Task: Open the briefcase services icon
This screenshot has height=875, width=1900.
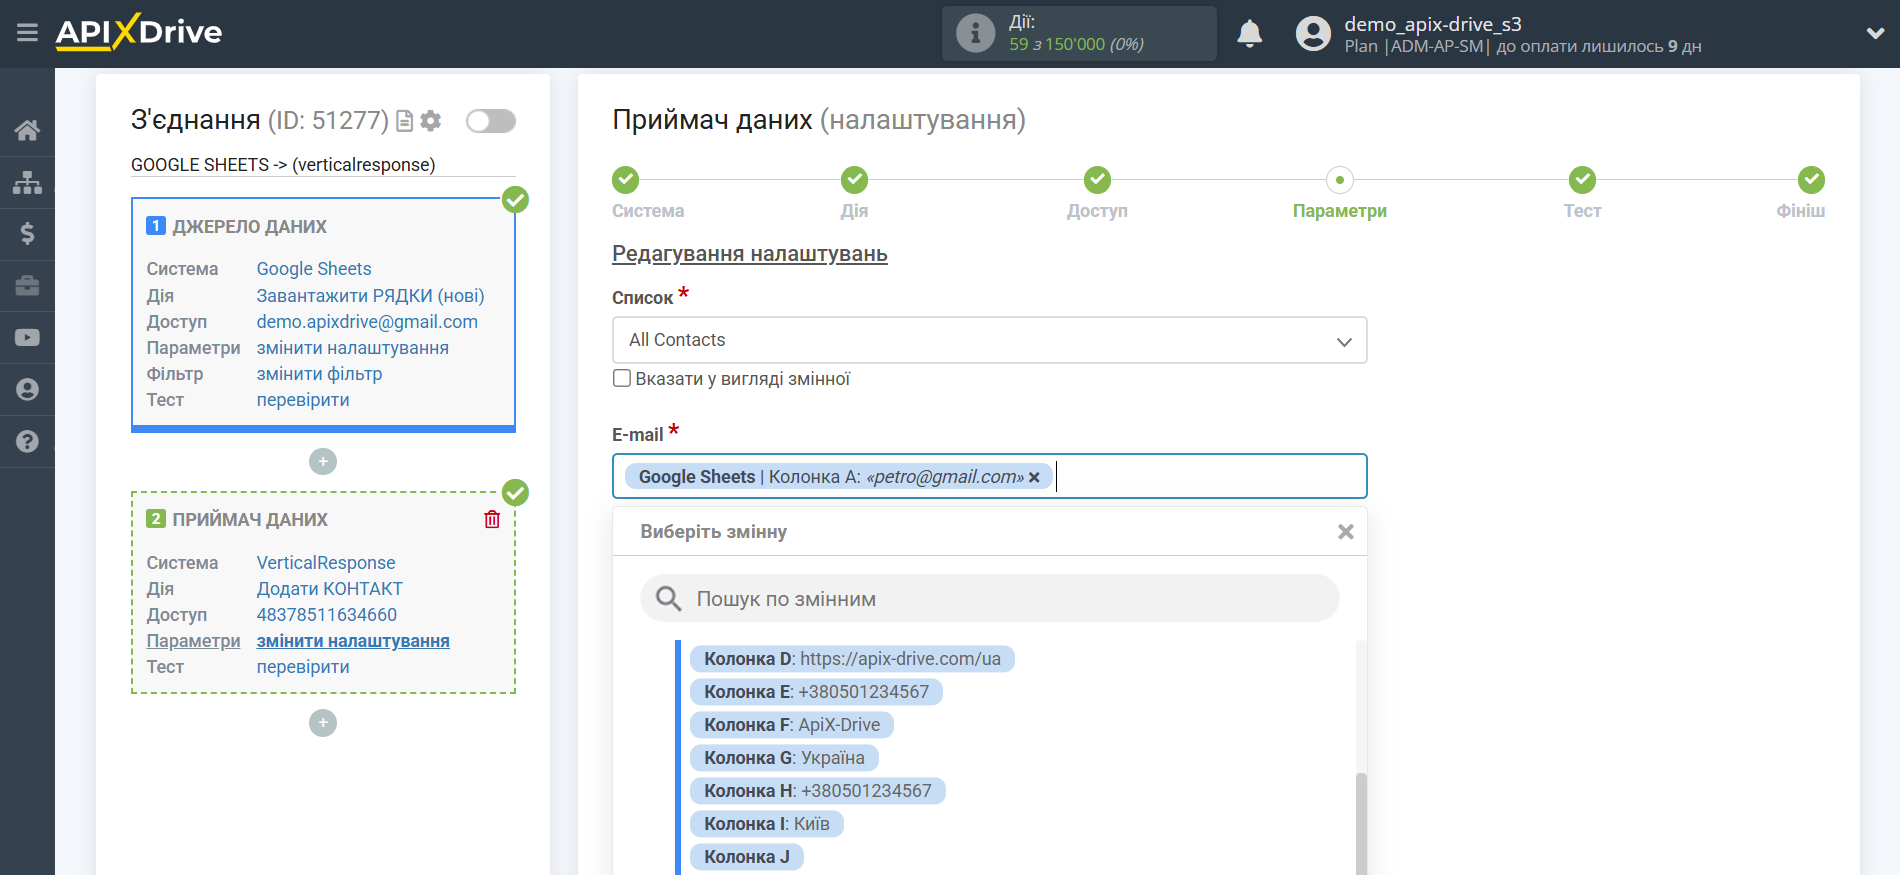Action: (27, 286)
